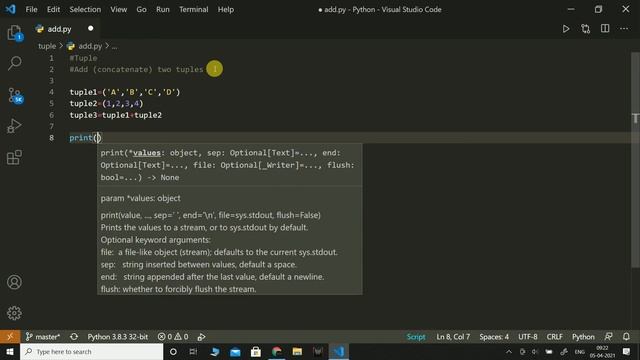
Task: Select Python 3.8.3 32-bit interpreter
Action: [118, 337]
